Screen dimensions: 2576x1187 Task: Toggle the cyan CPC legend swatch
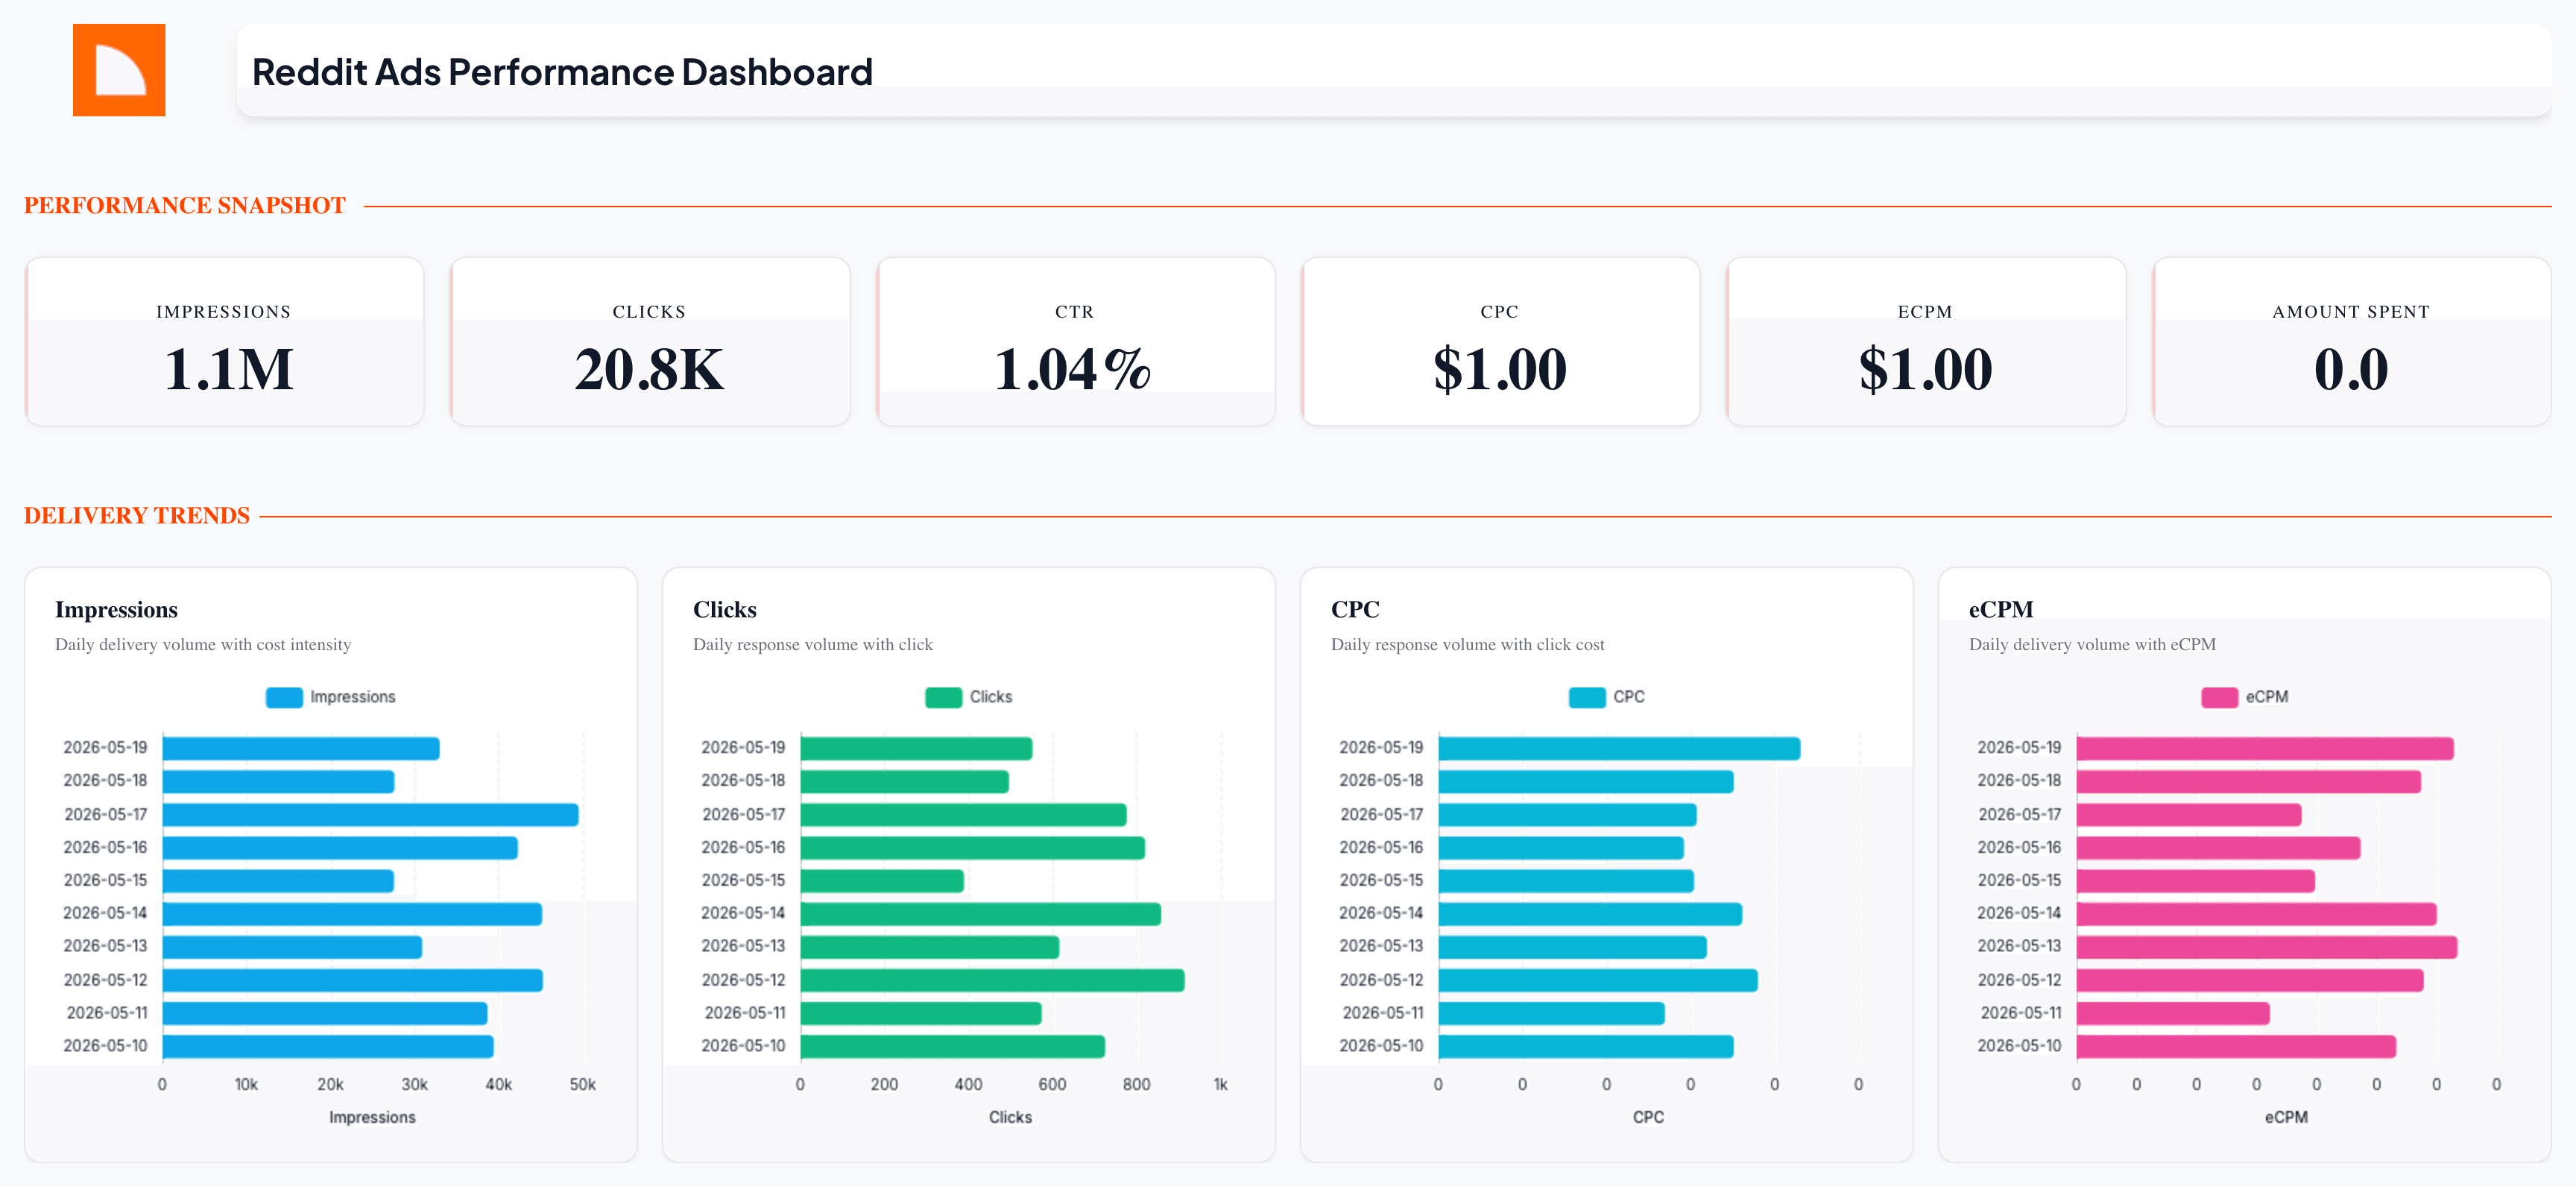coord(1587,697)
